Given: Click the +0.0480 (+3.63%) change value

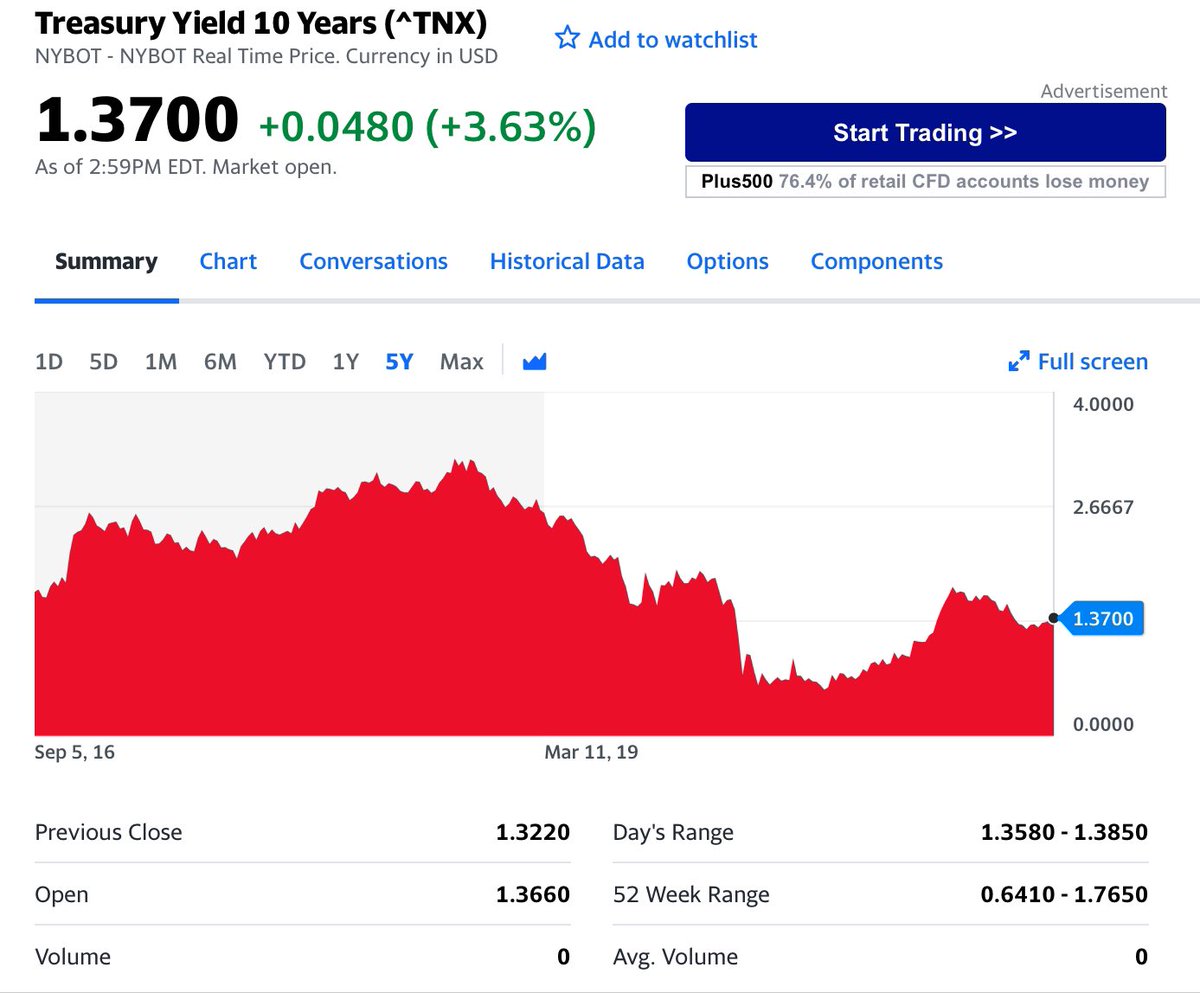Looking at the screenshot, I should (427, 126).
